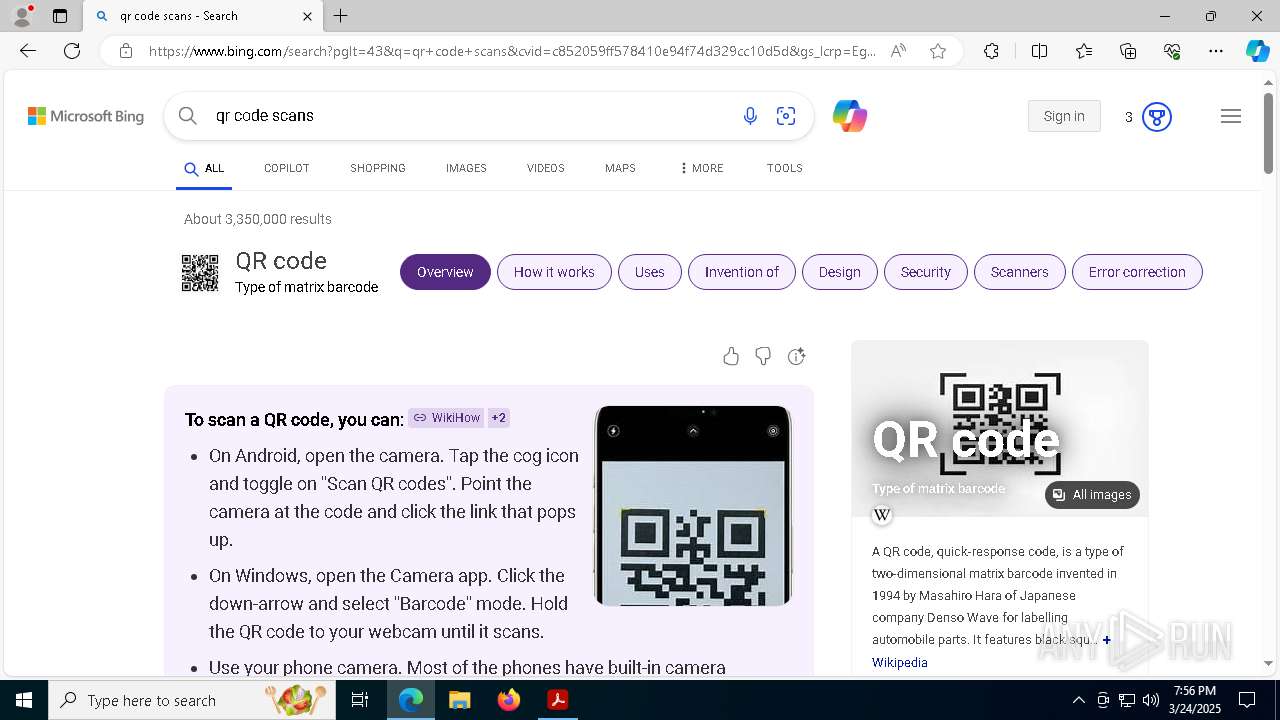This screenshot has height=720, width=1280.
Task: Open Copilot sidebar in Edge
Action: click(x=1257, y=51)
